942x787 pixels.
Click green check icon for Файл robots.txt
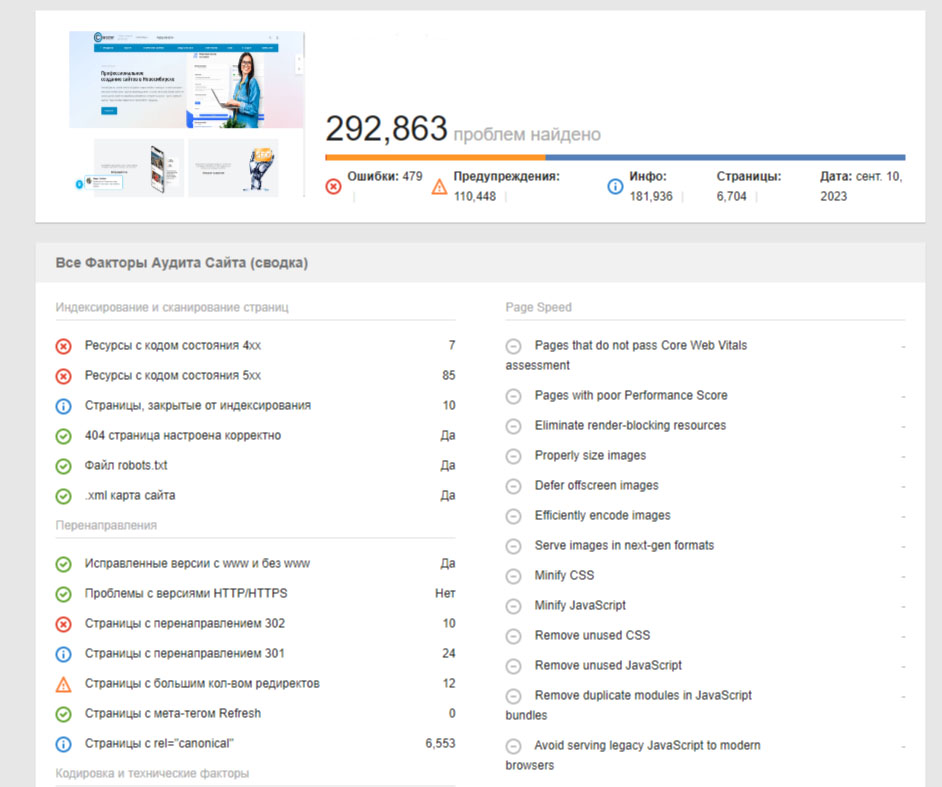click(64, 466)
